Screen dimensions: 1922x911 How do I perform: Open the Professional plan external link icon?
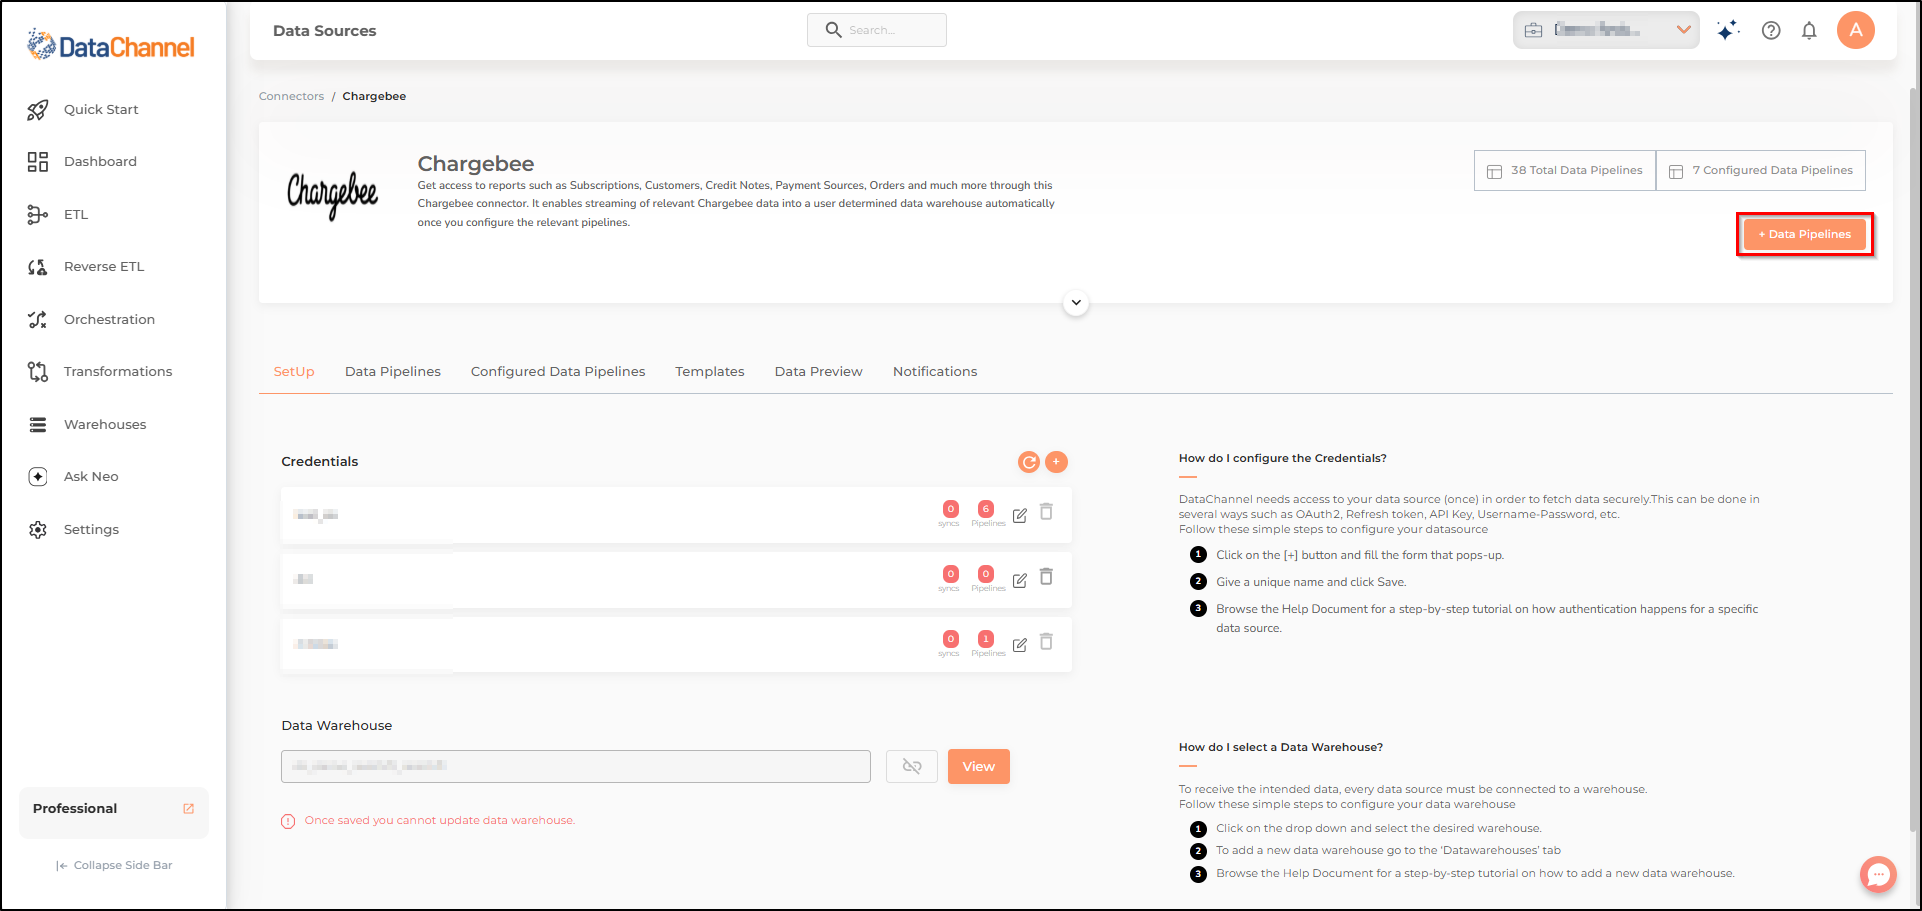pyautogui.click(x=188, y=809)
